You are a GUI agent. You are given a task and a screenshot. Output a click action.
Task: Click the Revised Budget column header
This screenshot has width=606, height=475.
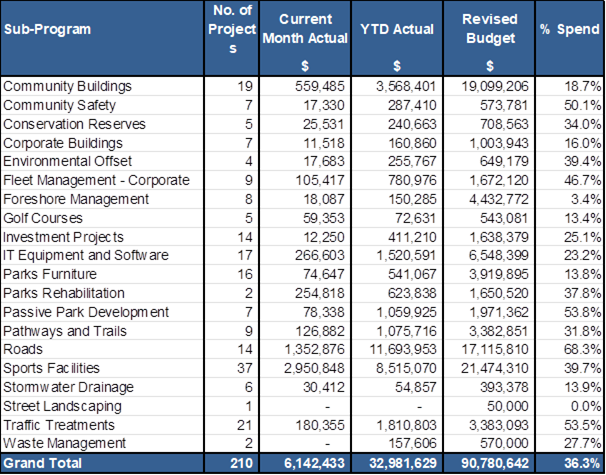[489, 30]
